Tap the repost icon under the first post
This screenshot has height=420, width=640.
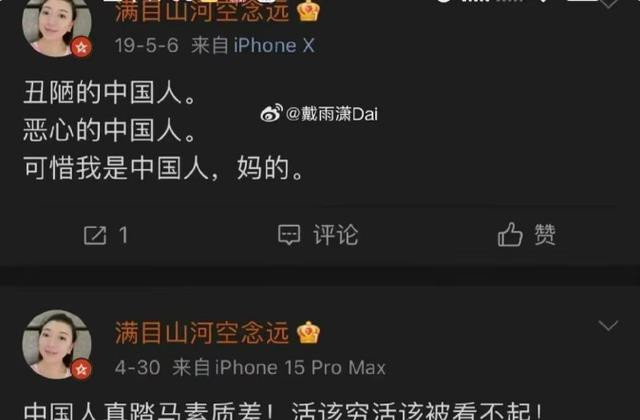(x=95, y=236)
